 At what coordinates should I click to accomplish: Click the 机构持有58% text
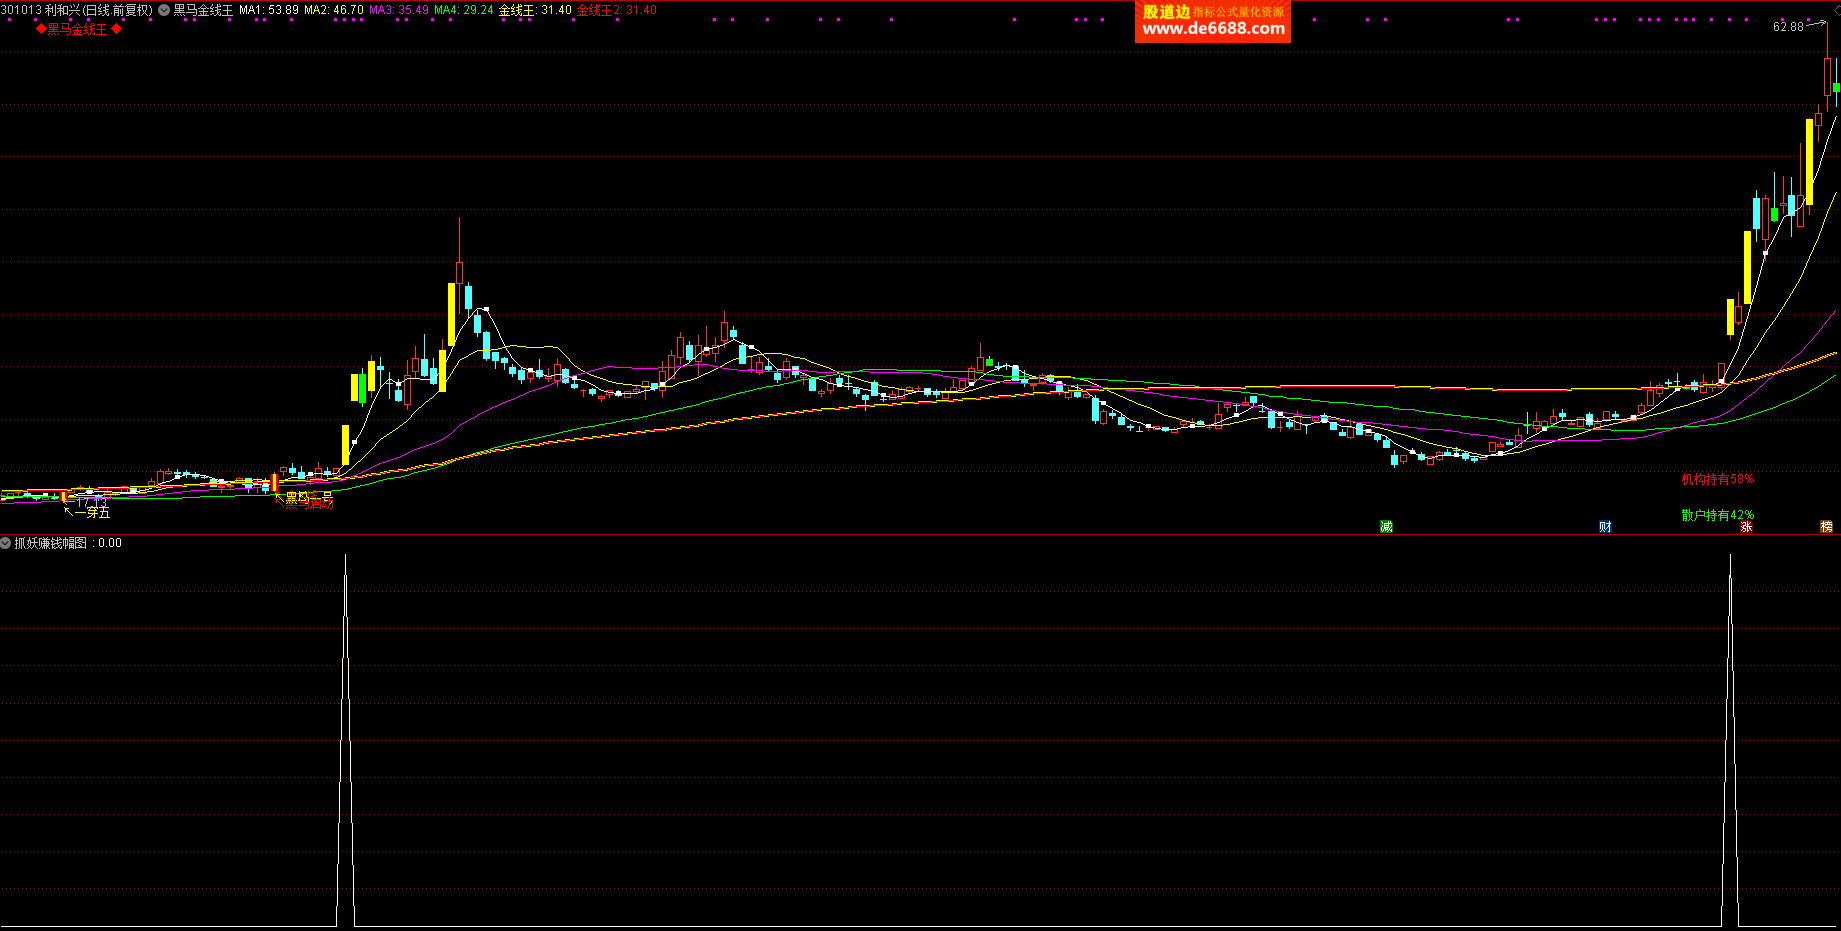click(1718, 479)
